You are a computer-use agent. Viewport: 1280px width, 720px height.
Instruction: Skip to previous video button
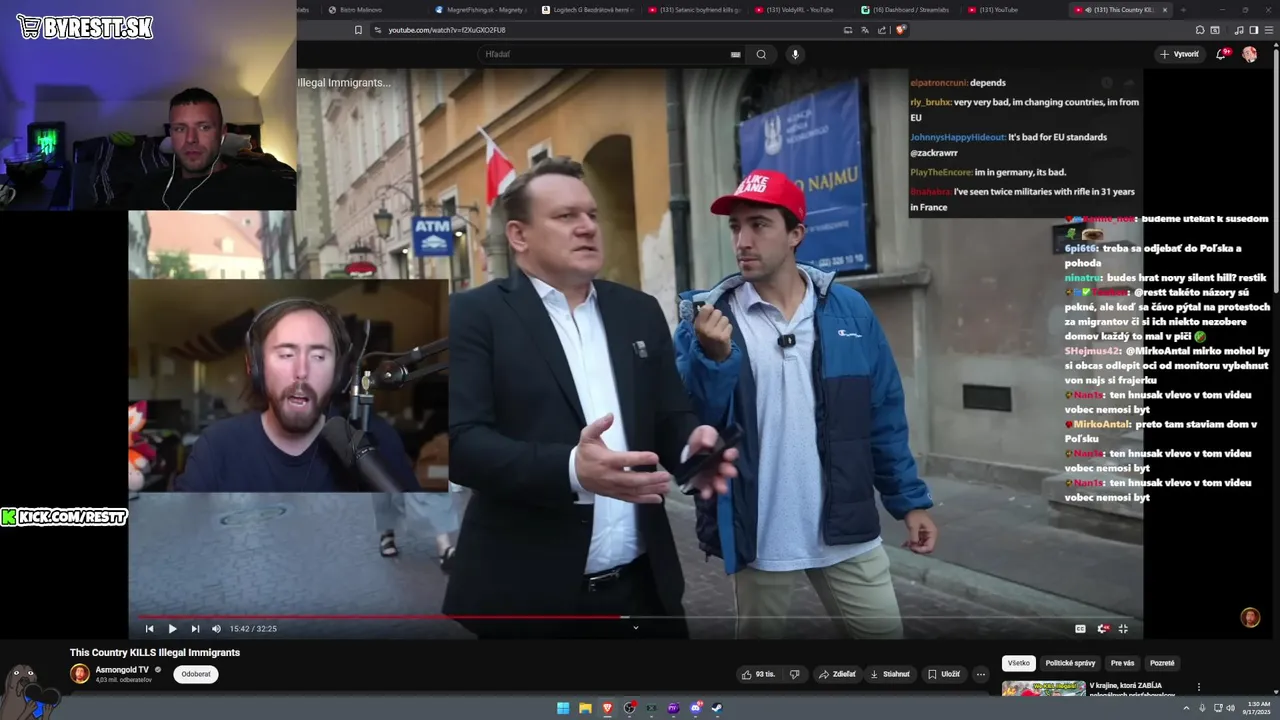[150, 628]
